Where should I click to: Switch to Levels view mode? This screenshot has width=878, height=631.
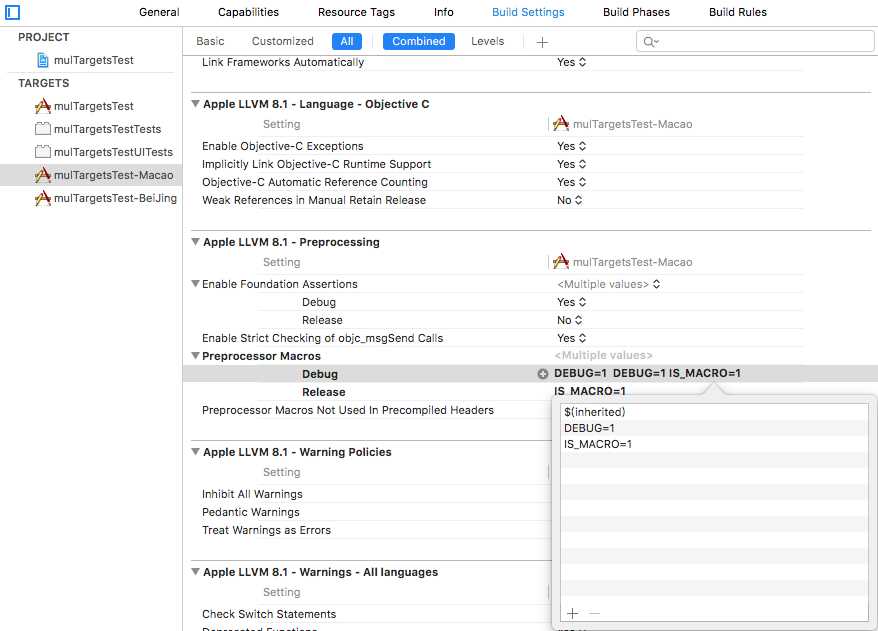point(487,41)
